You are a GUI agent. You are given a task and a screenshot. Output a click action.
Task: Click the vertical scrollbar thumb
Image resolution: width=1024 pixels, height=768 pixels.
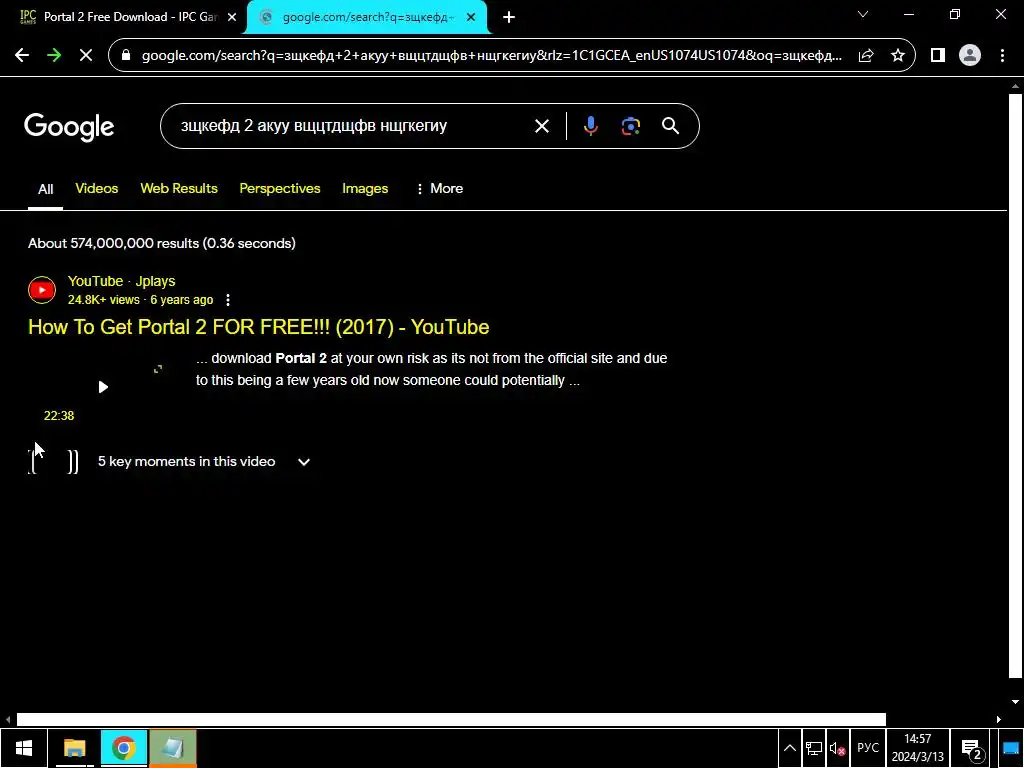(1015, 385)
